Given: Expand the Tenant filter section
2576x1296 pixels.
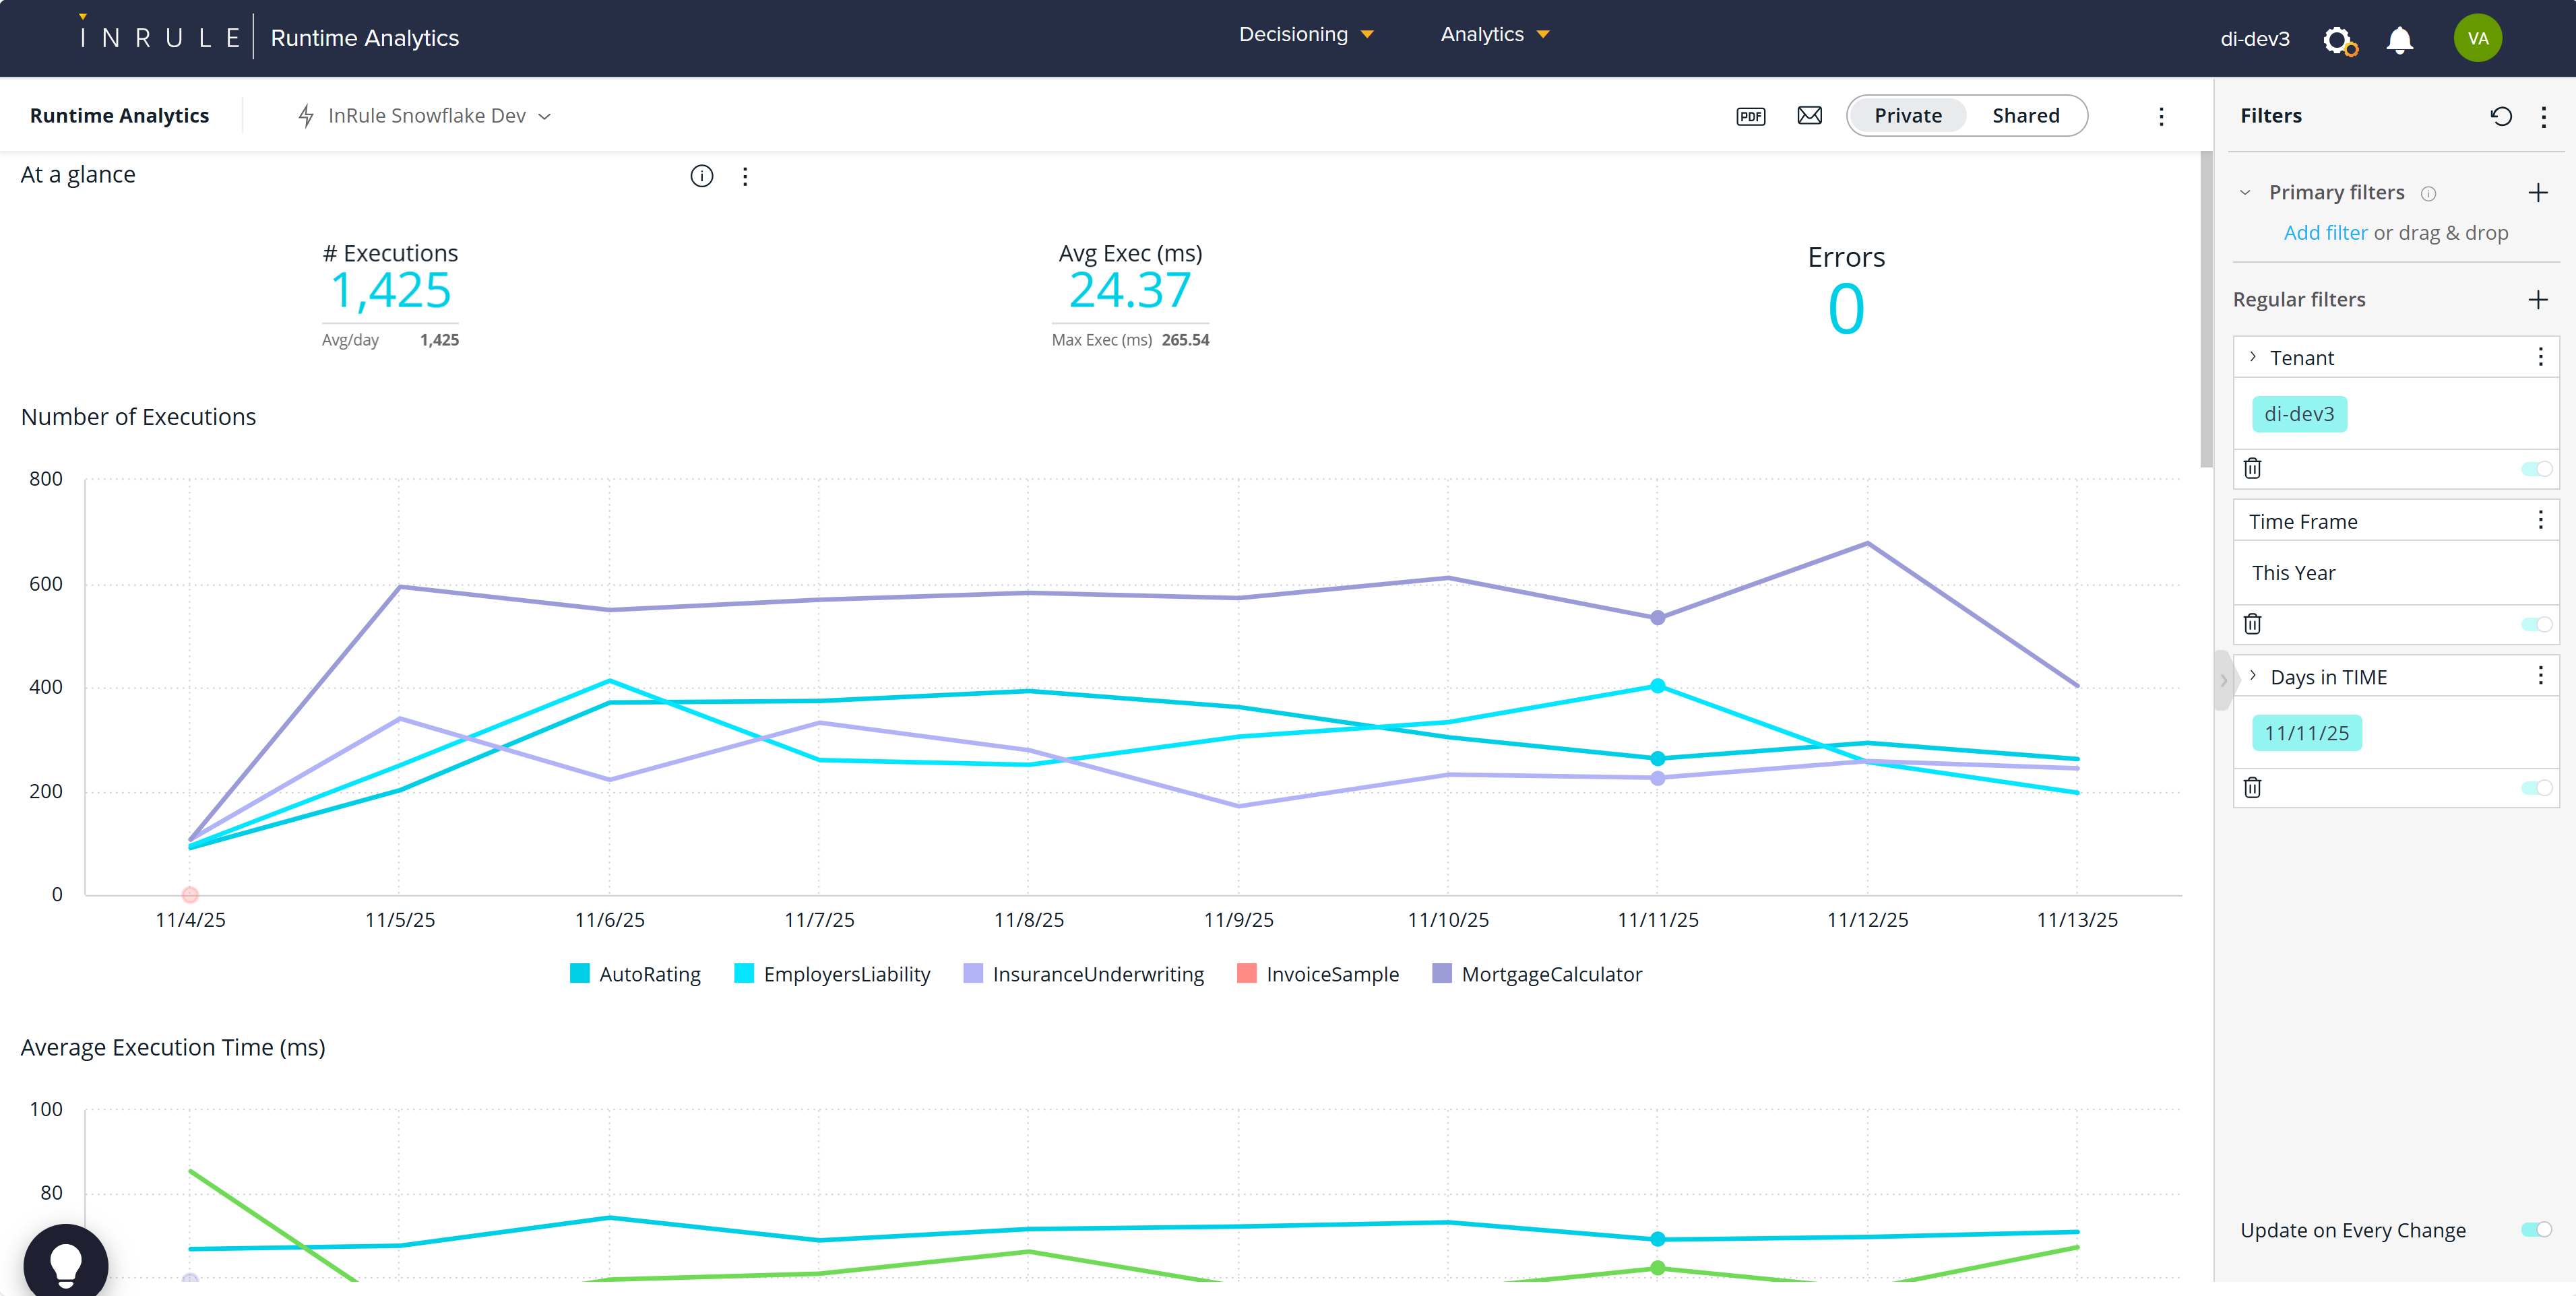Looking at the screenshot, I should coord(2253,357).
